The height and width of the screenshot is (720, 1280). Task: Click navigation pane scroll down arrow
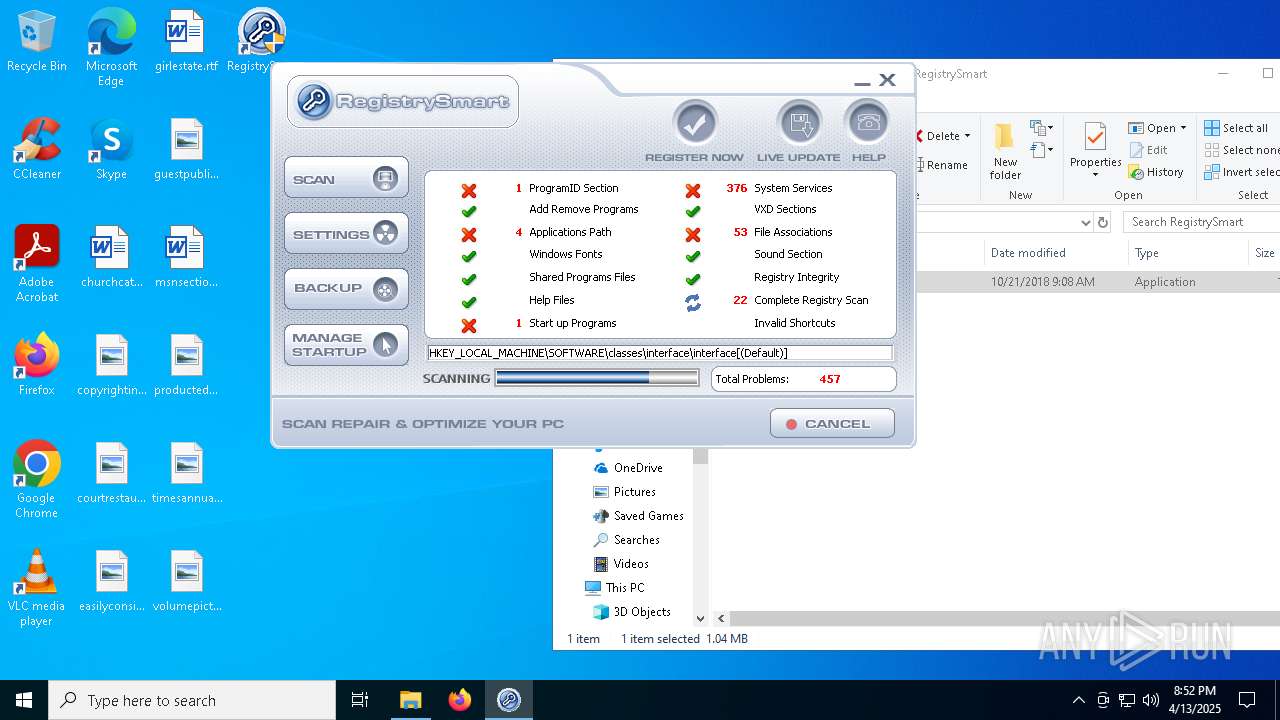click(x=700, y=619)
